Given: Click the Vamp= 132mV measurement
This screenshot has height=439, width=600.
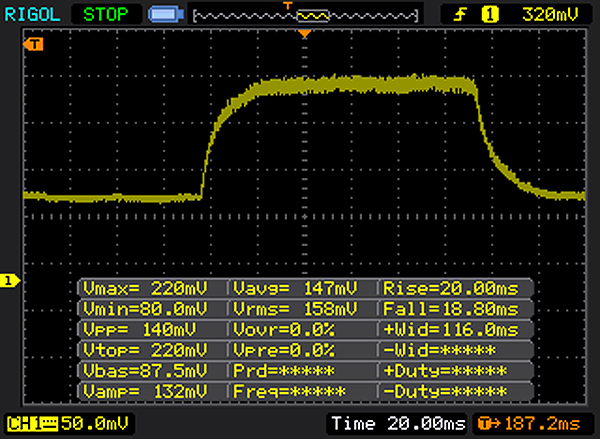Looking at the screenshot, I should click(145, 391).
